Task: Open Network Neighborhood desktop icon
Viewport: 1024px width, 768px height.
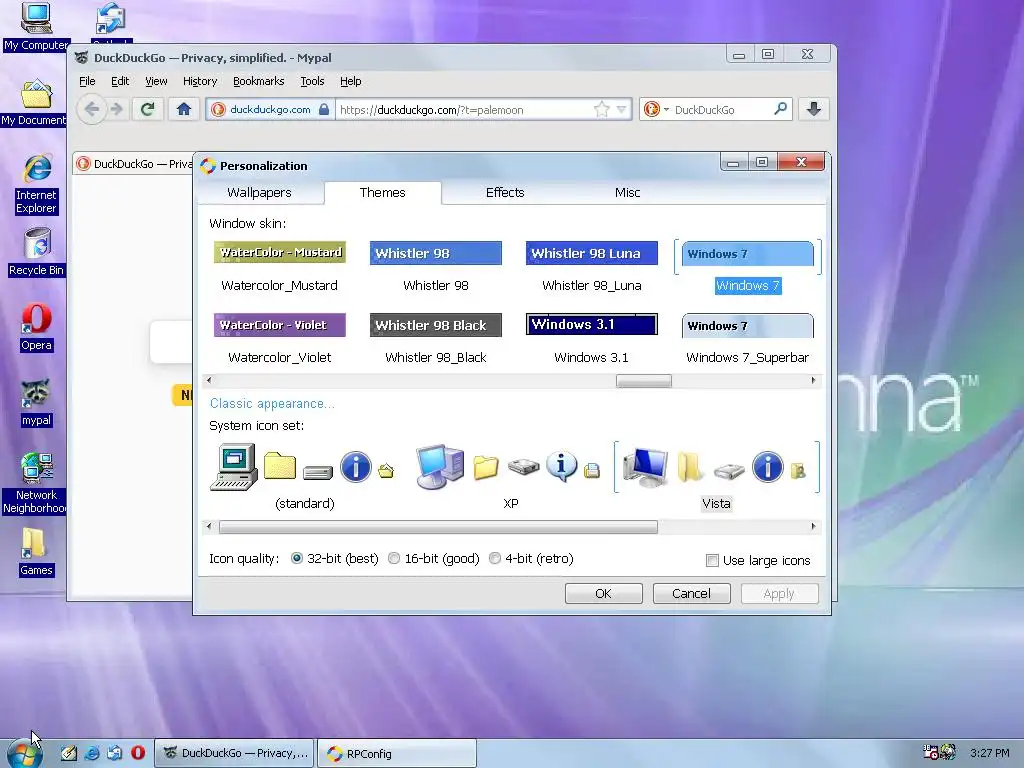Action: click(x=37, y=483)
